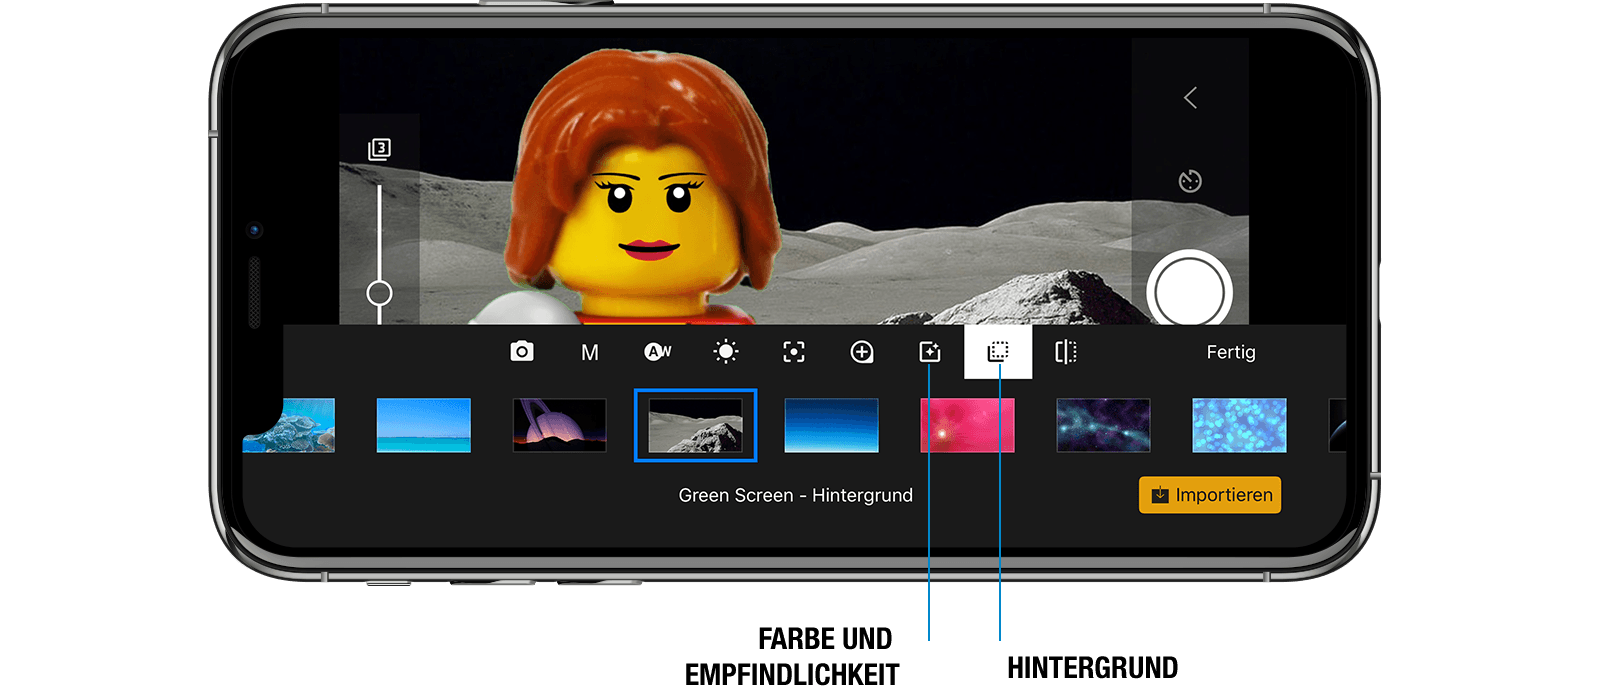Adjust the onion skin slider handle
This screenshot has width=1600, height=686.
tap(379, 293)
